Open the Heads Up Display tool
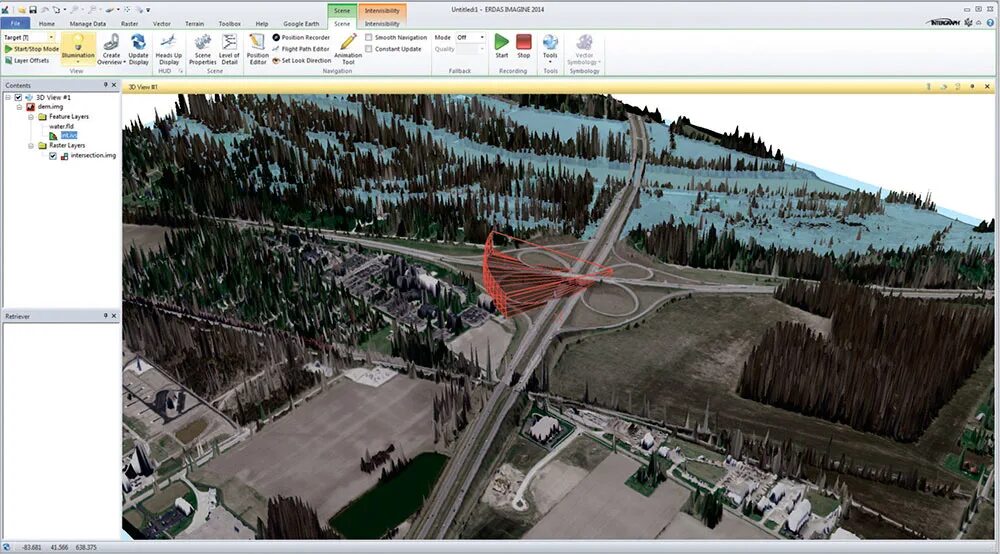Image resolution: width=1000 pixels, height=554 pixels. coord(168,48)
